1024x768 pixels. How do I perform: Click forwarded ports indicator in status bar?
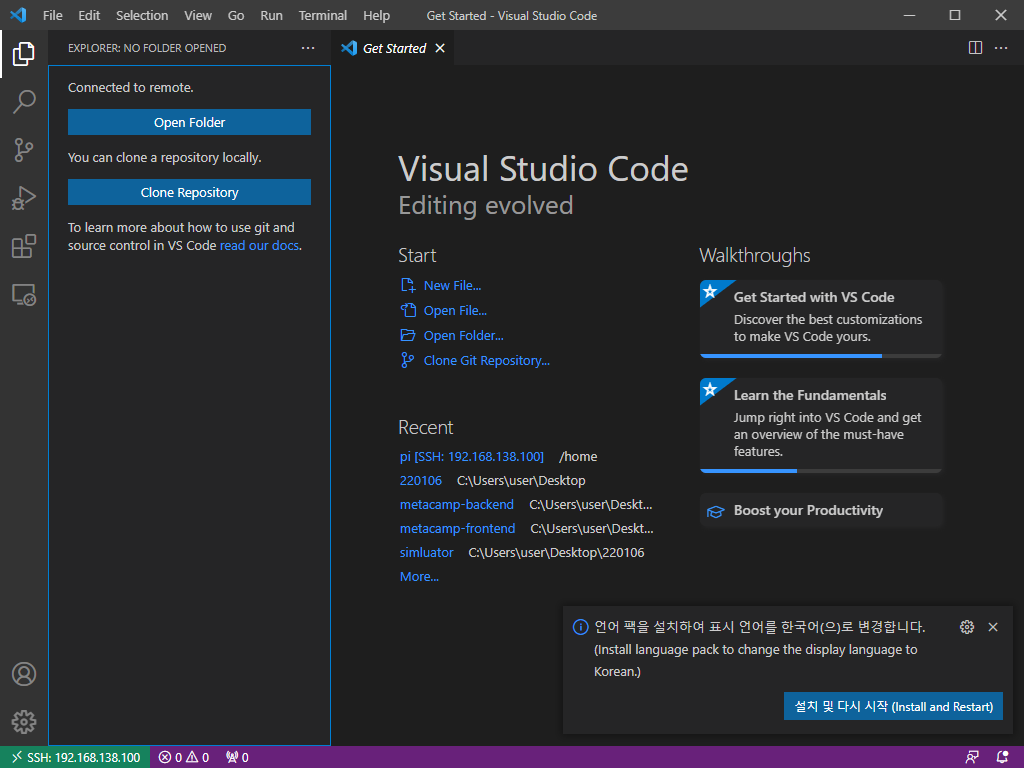pos(237,758)
